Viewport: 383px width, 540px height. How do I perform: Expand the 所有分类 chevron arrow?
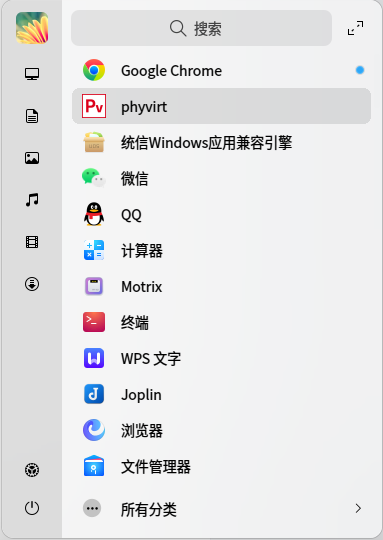coord(358,508)
